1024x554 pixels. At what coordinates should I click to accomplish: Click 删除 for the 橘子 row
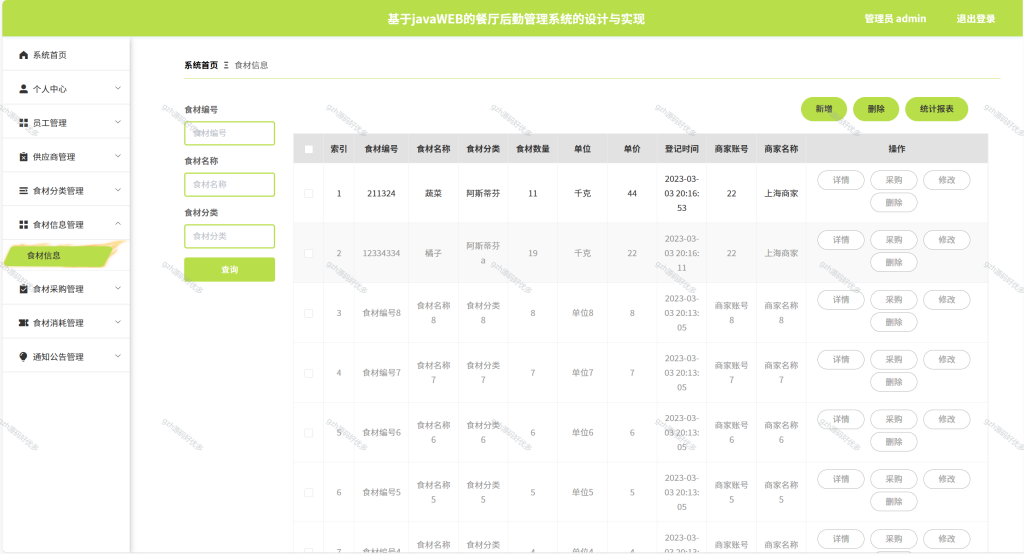click(x=894, y=263)
